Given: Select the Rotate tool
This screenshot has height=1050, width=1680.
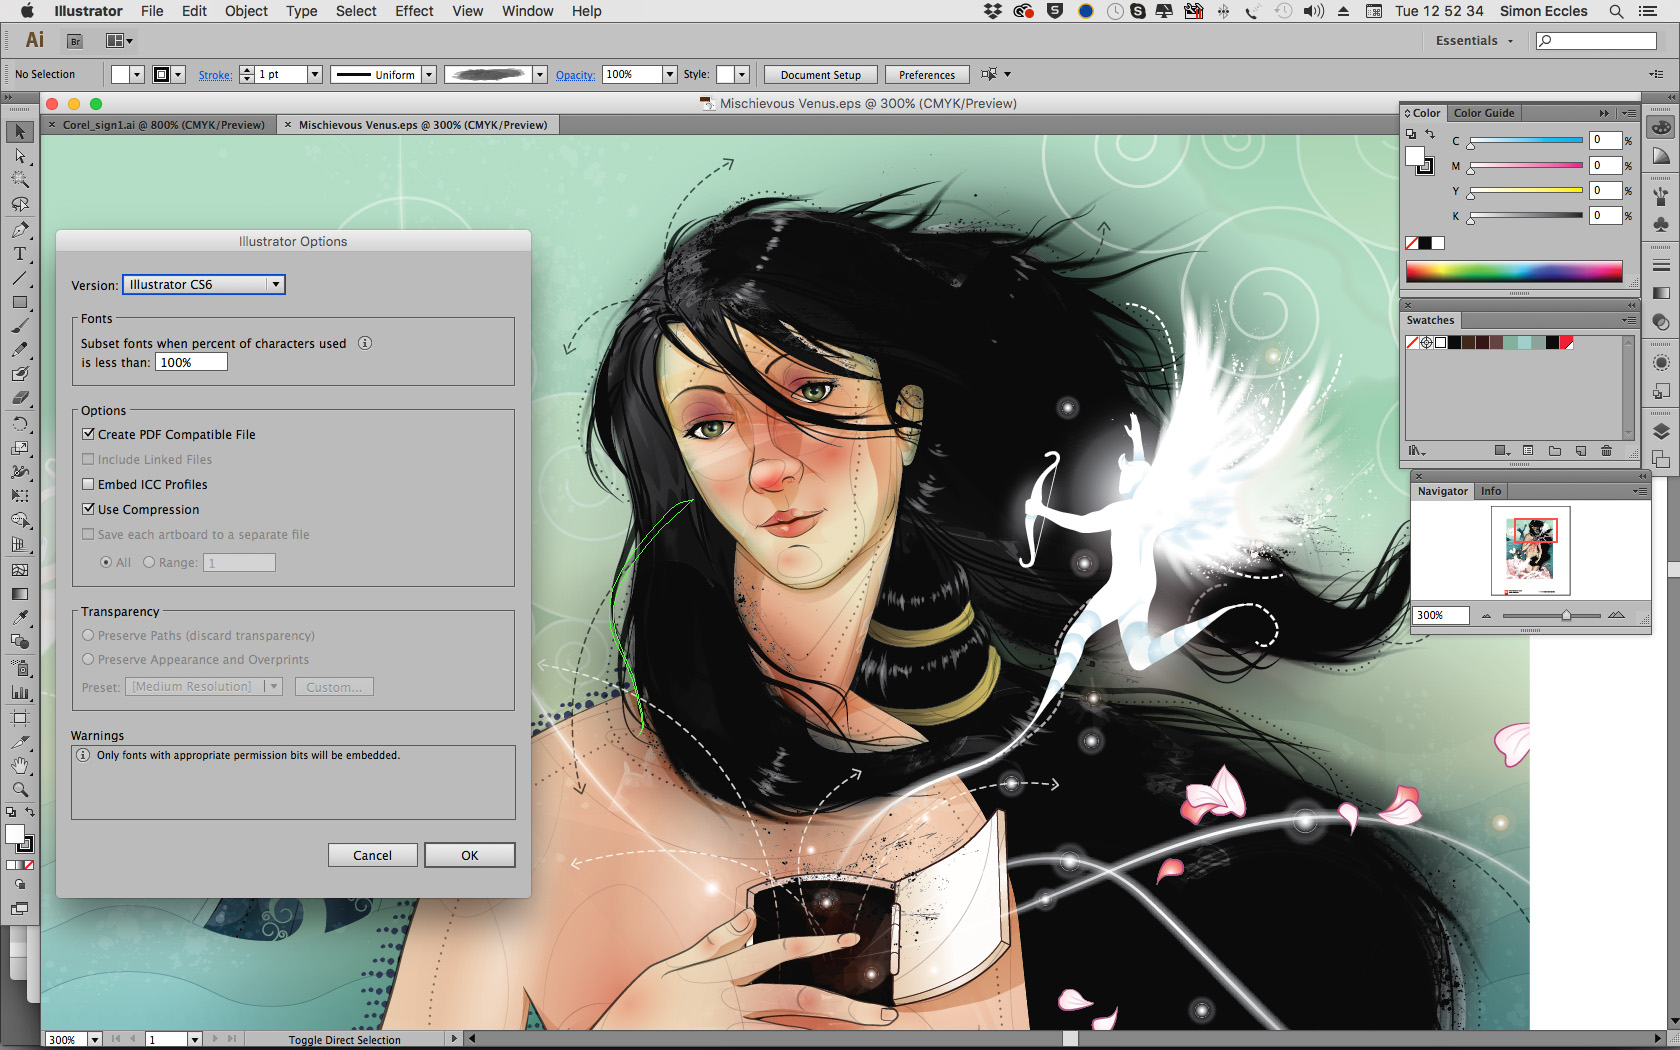Looking at the screenshot, I should 20,423.
